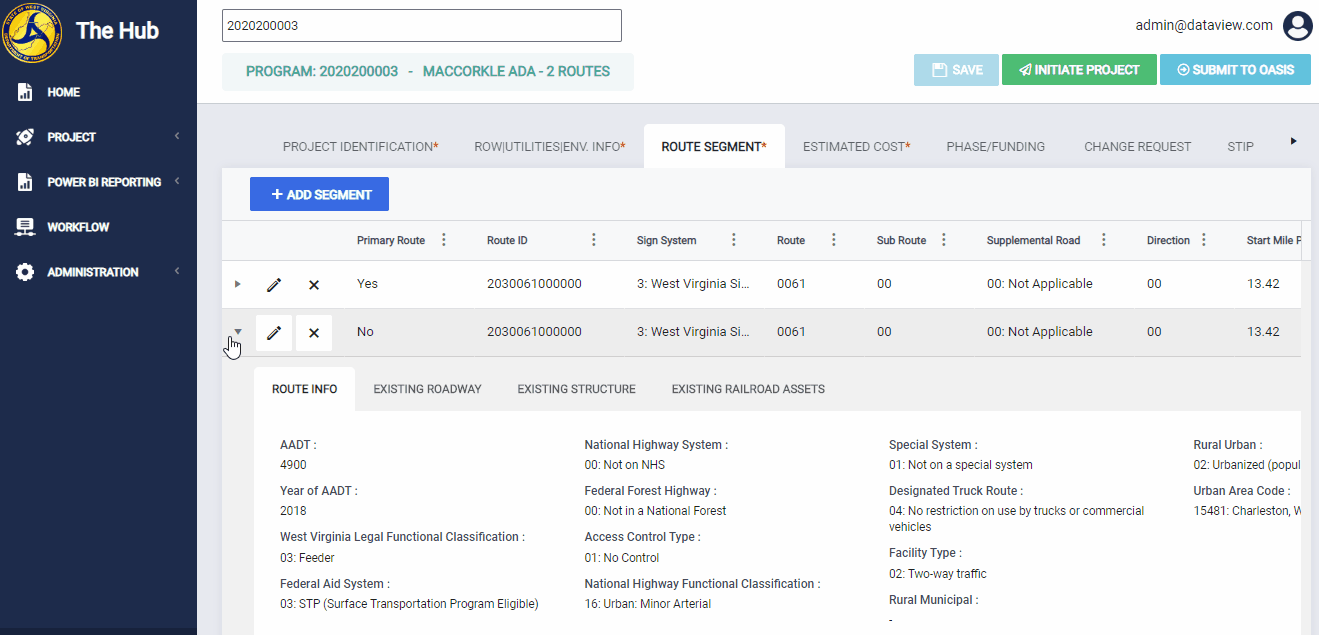Sort by Route ID column header
This screenshot has height=635, width=1319.
(x=507, y=241)
